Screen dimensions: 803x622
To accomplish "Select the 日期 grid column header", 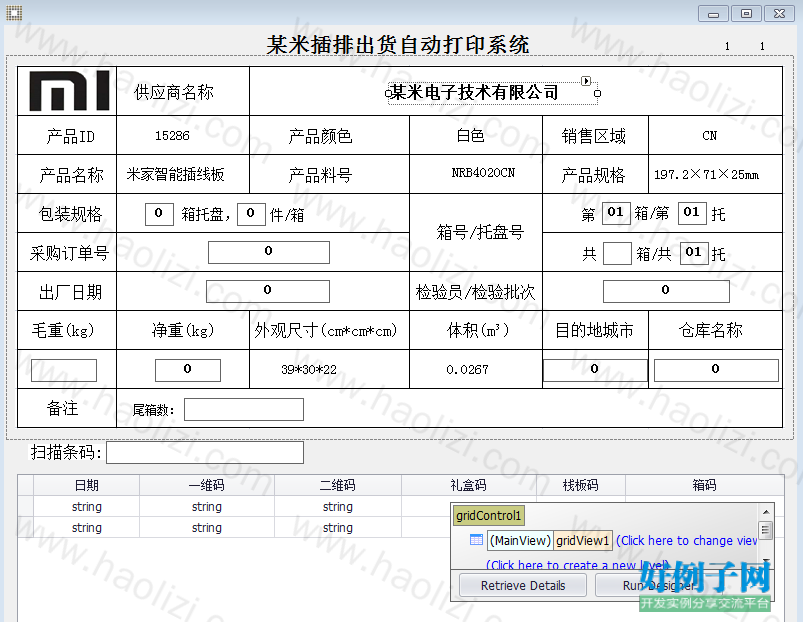I will tap(87, 485).
